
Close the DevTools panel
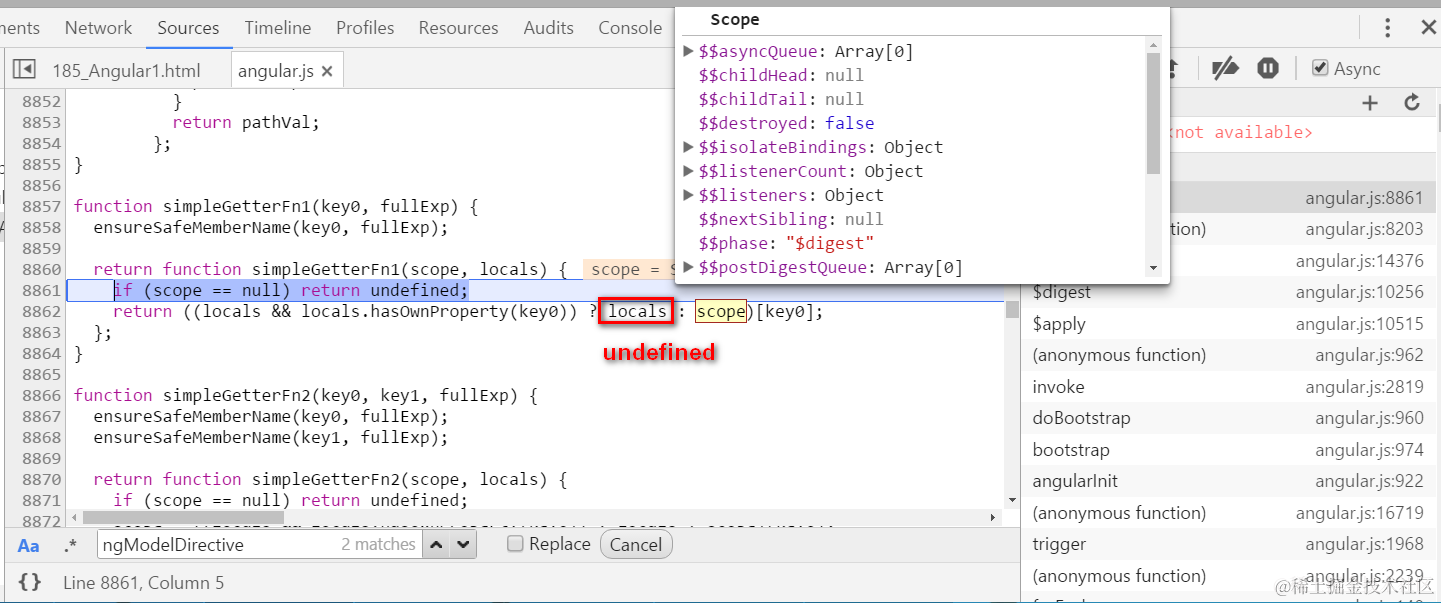click(1427, 28)
